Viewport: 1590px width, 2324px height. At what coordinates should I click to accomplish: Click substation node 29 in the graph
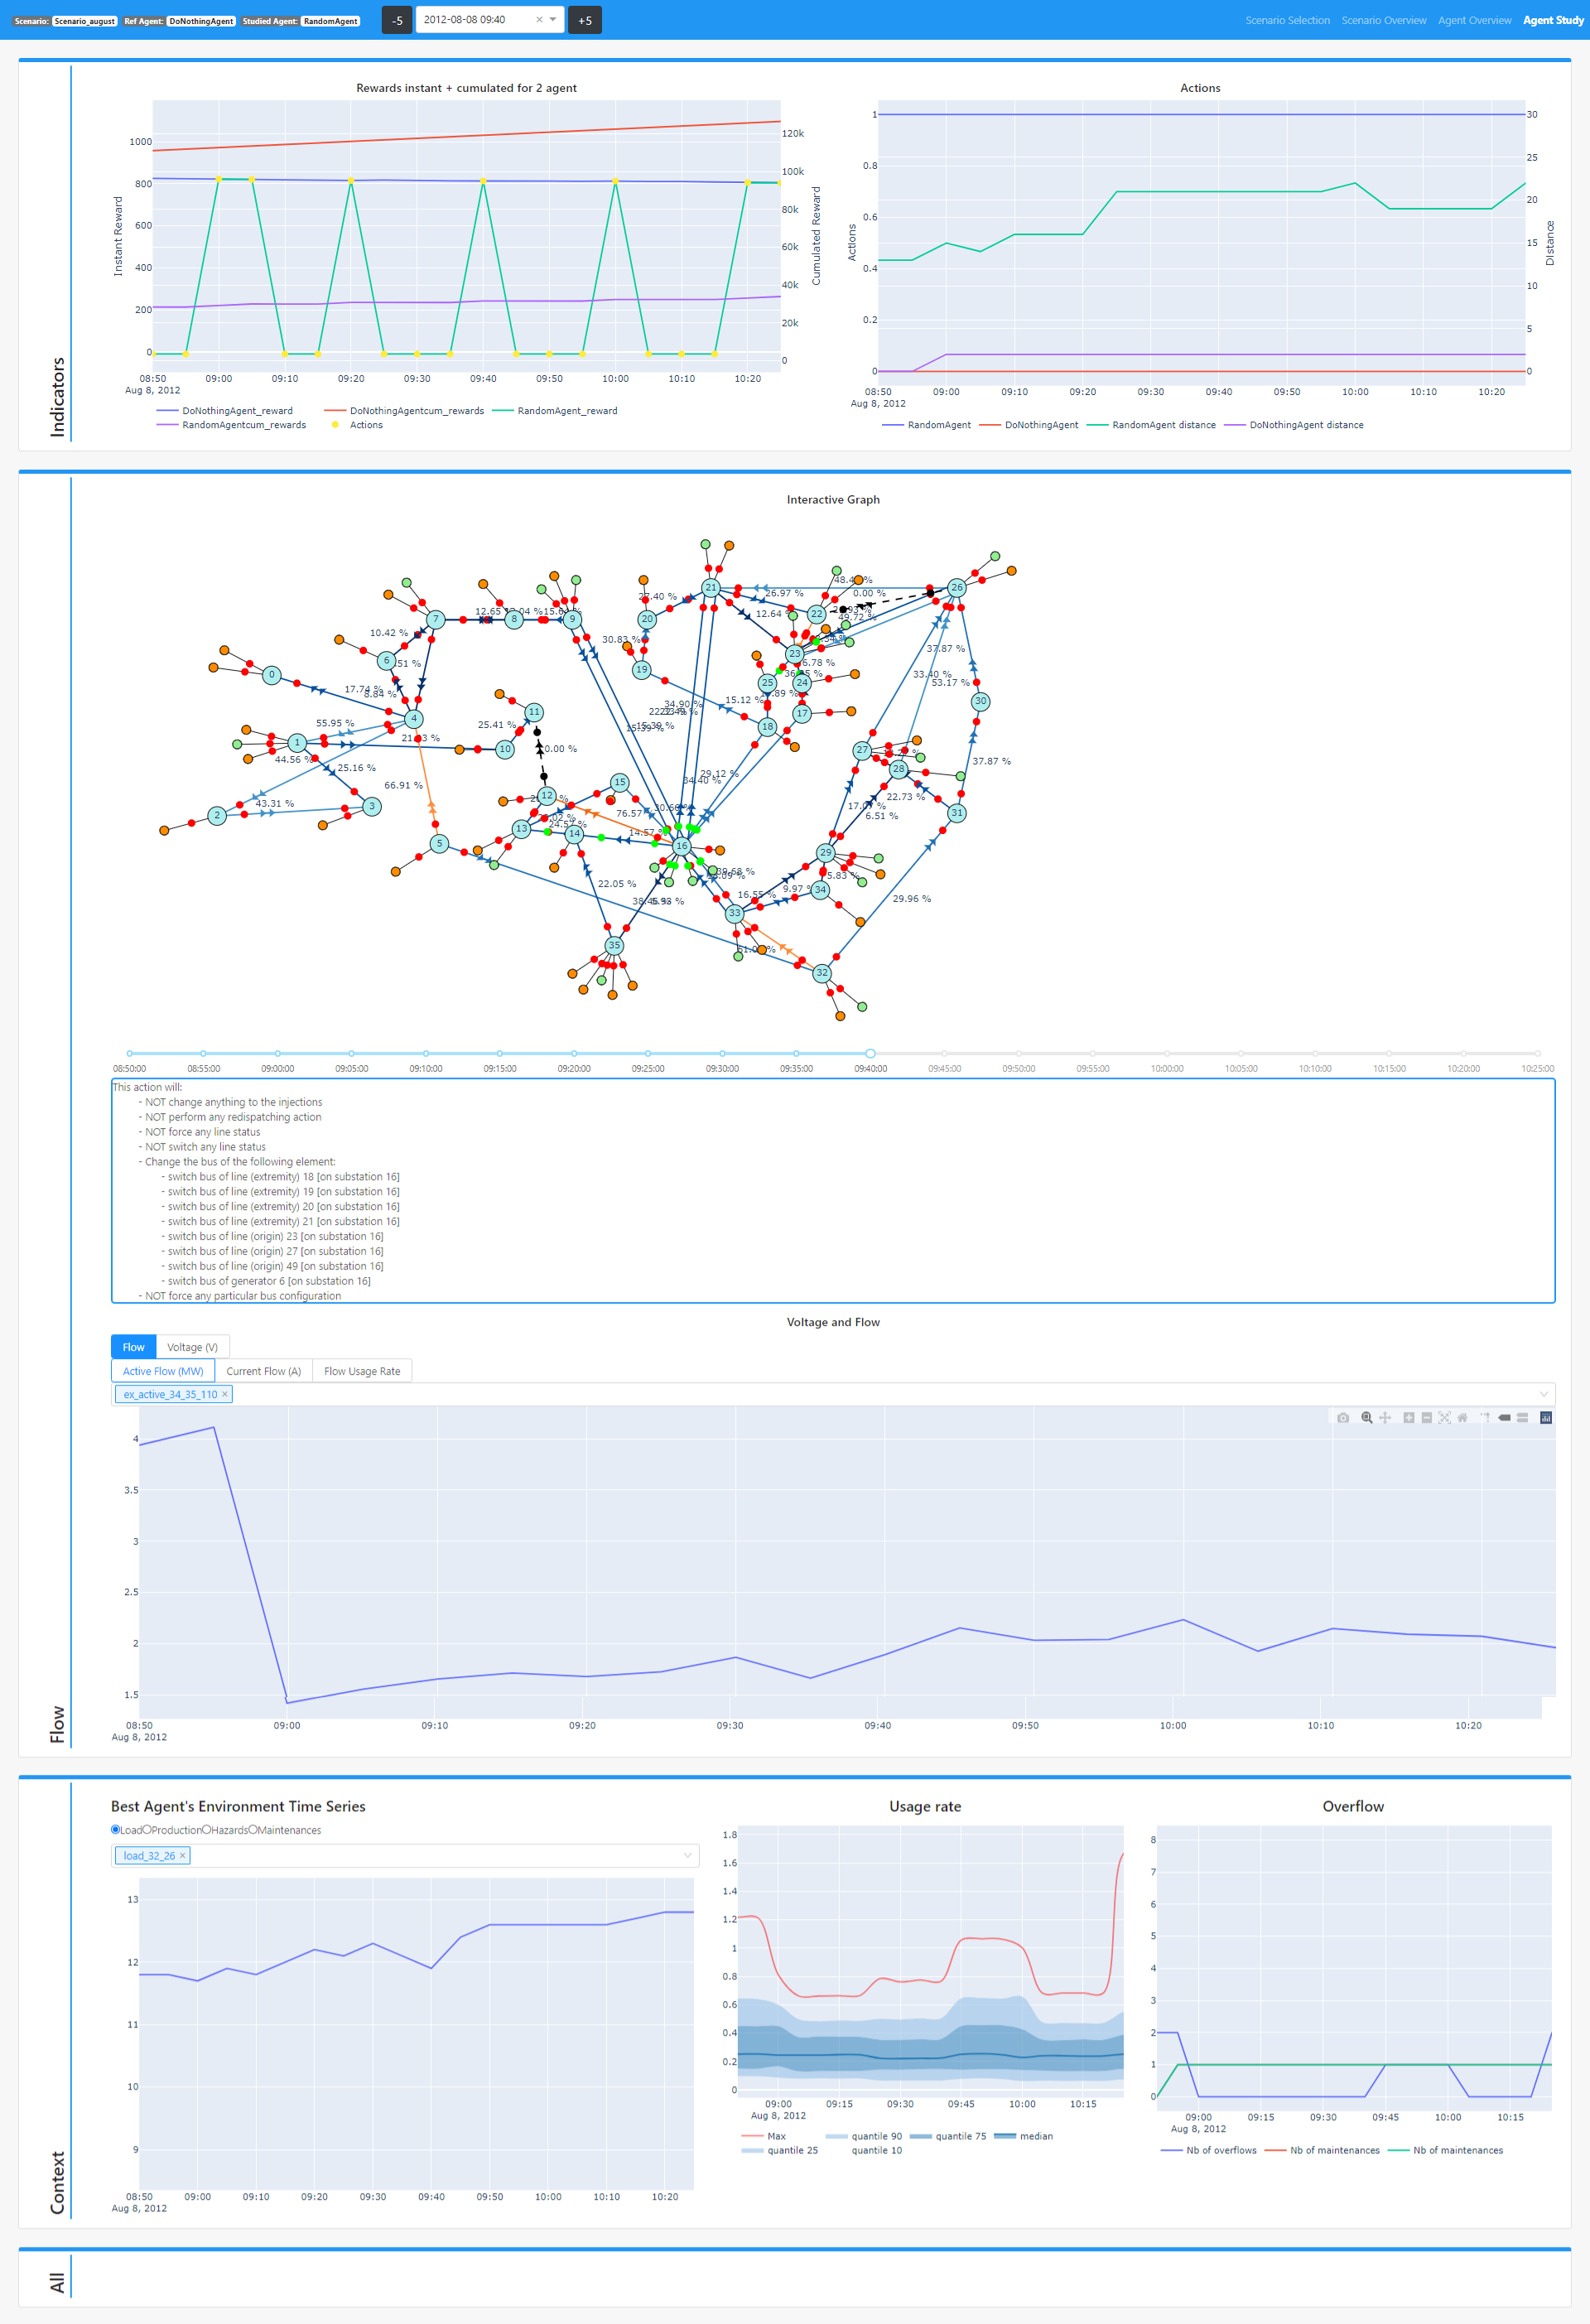click(825, 853)
